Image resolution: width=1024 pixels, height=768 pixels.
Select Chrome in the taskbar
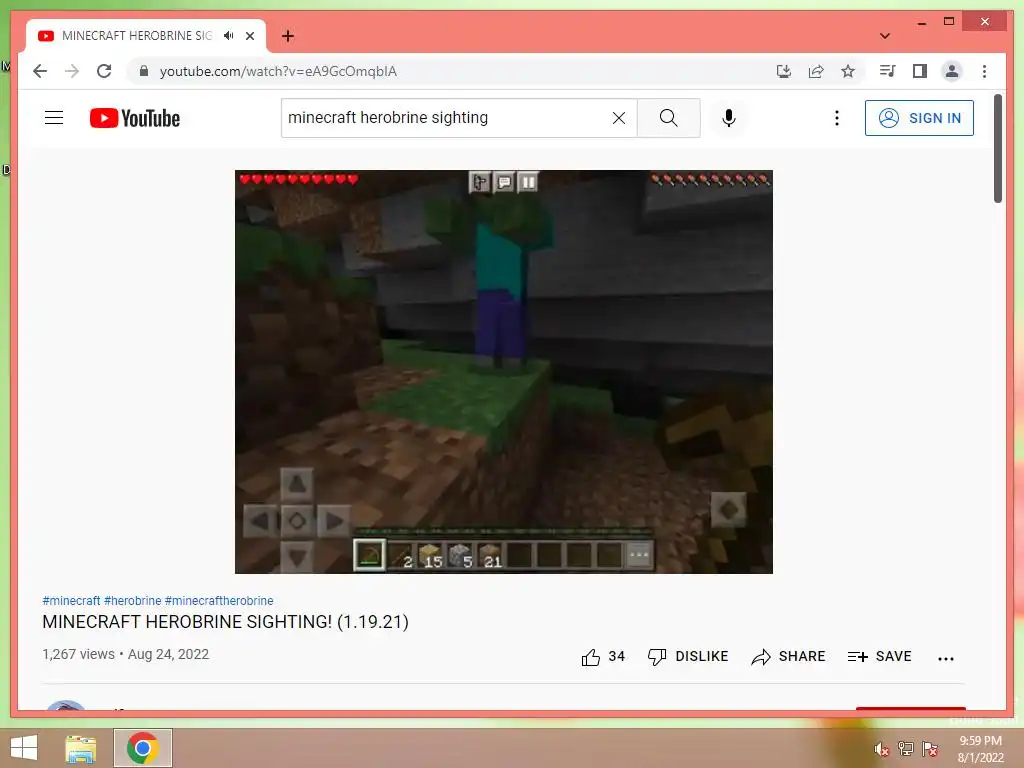coord(143,748)
